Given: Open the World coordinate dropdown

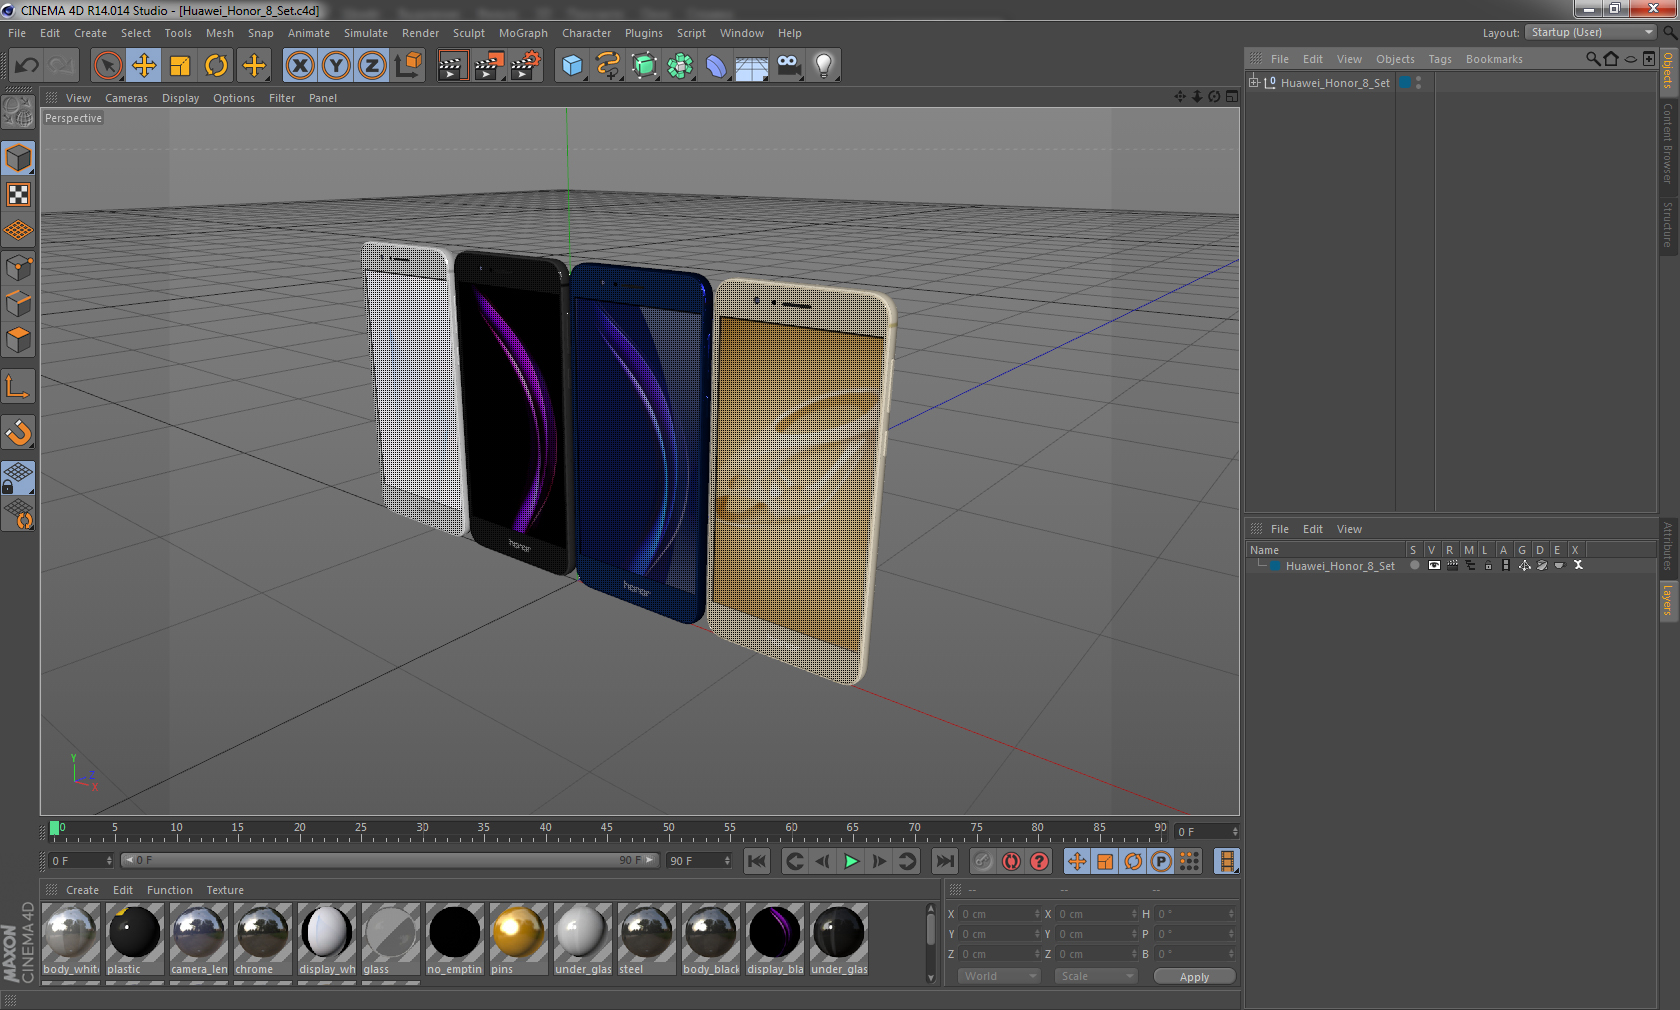Looking at the screenshot, I should (999, 976).
